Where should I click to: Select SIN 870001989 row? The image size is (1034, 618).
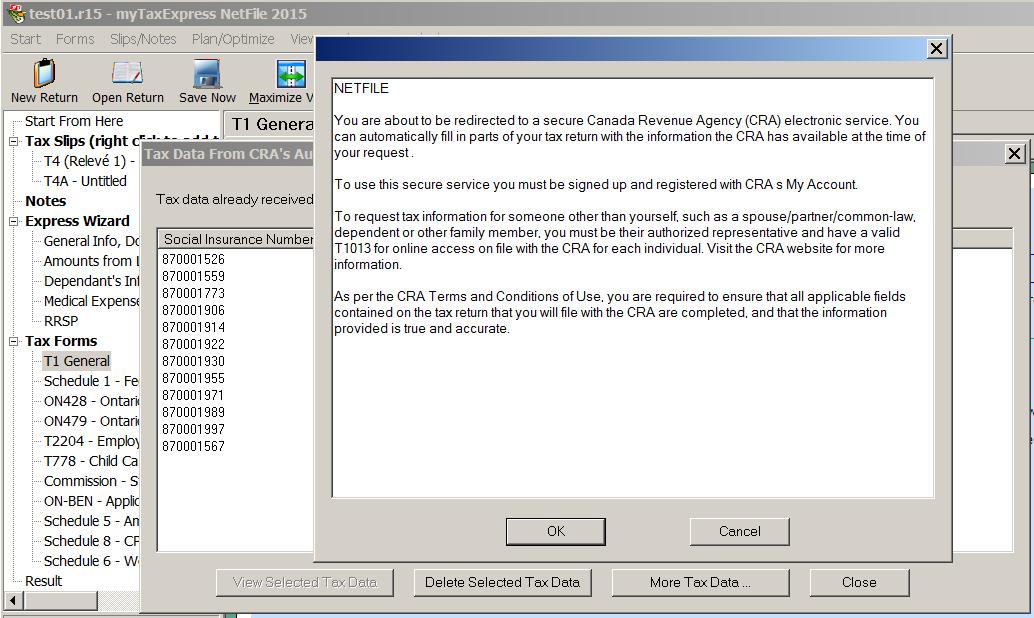193,412
